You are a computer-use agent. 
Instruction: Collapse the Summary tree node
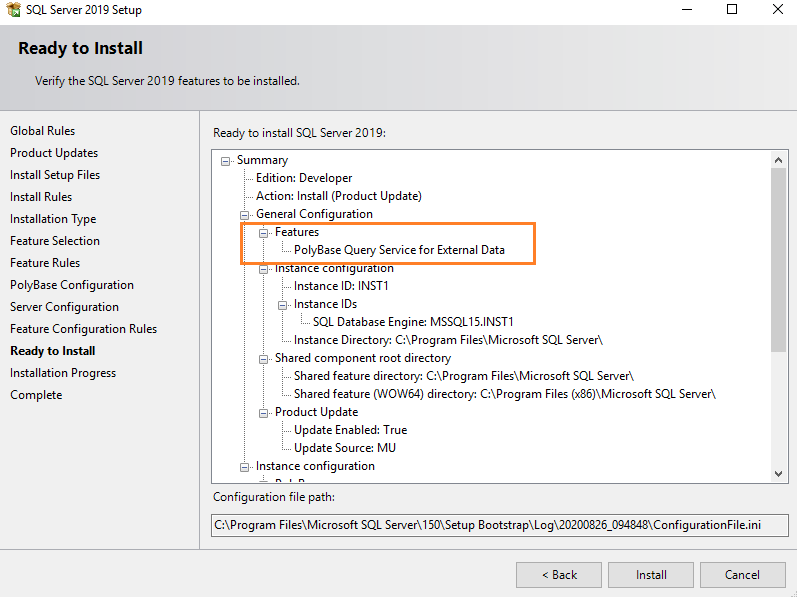(x=227, y=160)
